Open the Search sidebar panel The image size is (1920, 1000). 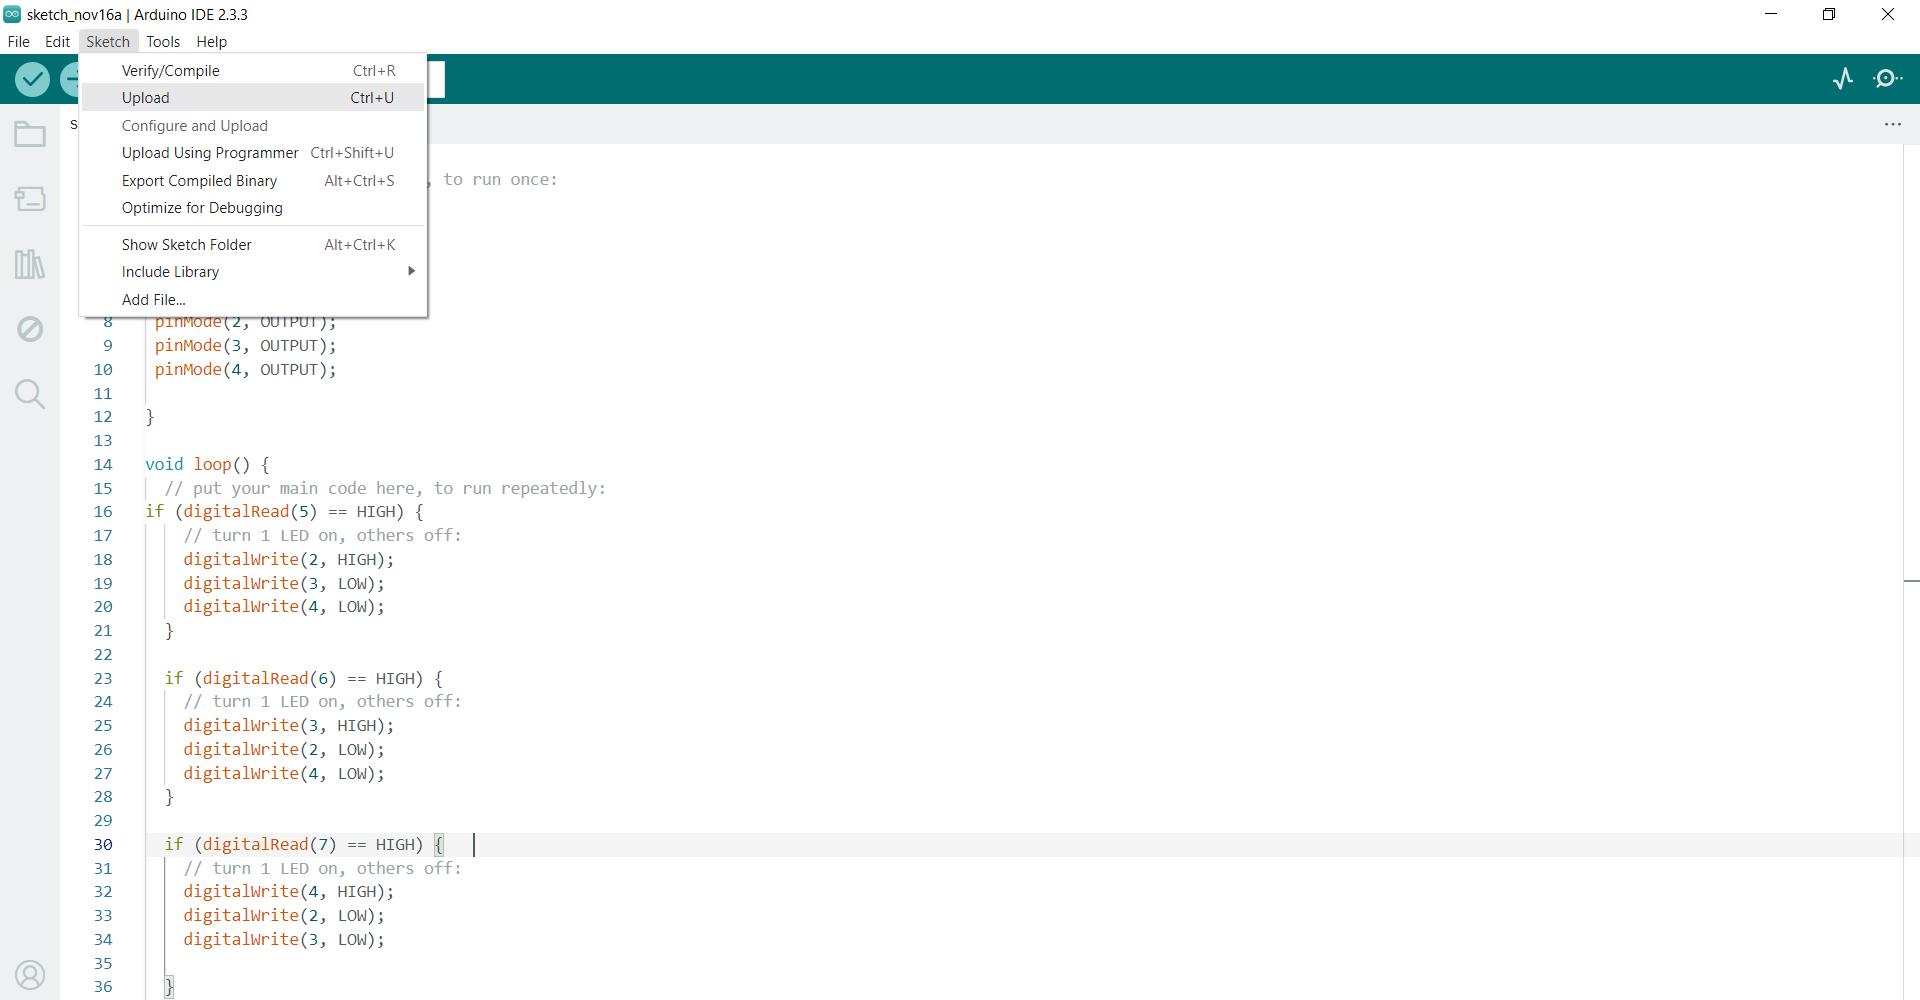coord(30,394)
